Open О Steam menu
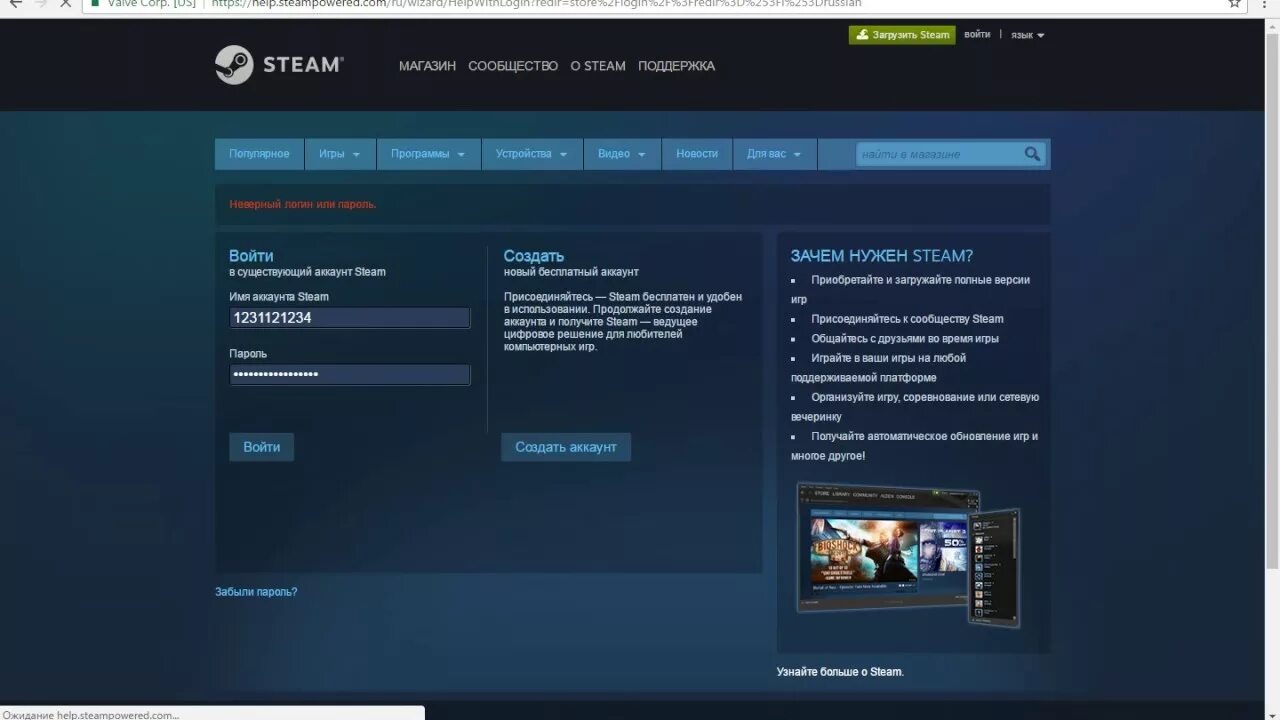This screenshot has width=1280, height=720. [598, 66]
